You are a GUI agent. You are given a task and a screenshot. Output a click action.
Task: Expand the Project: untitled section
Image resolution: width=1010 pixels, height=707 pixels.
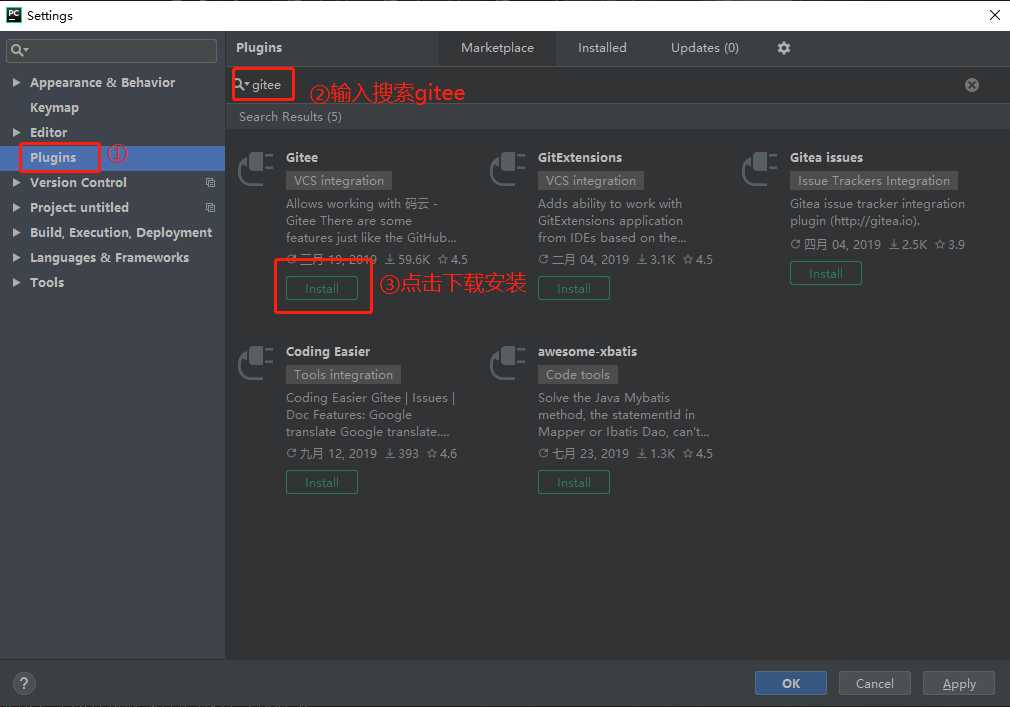16,207
